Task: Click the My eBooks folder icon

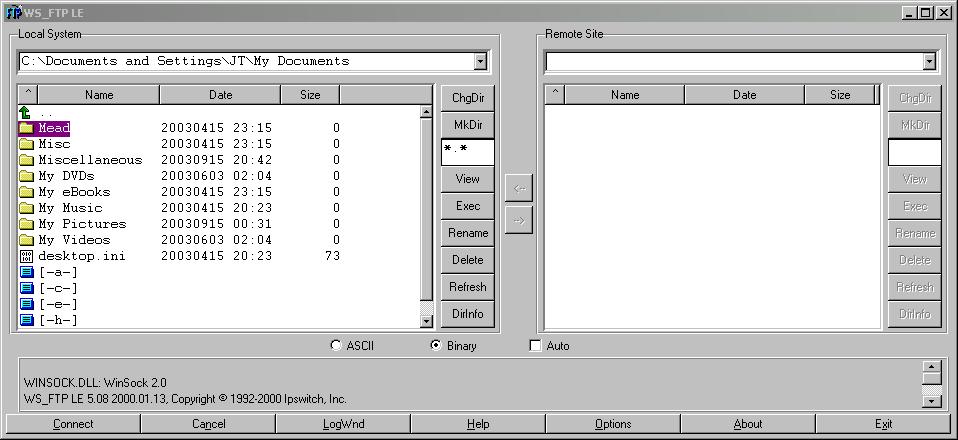Action: (x=26, y=192)
